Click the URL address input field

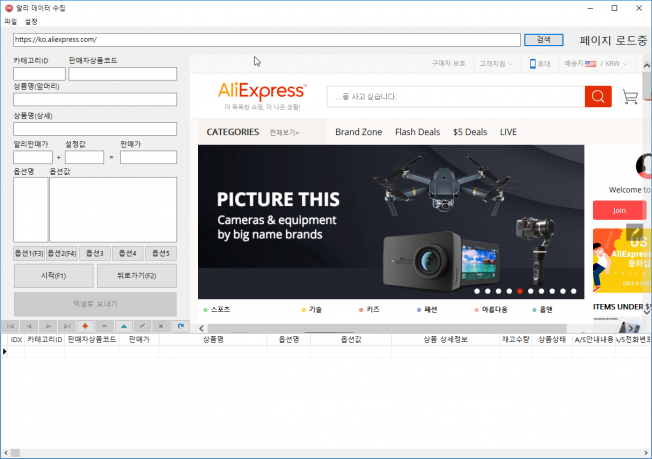click(x=266, y=40)
